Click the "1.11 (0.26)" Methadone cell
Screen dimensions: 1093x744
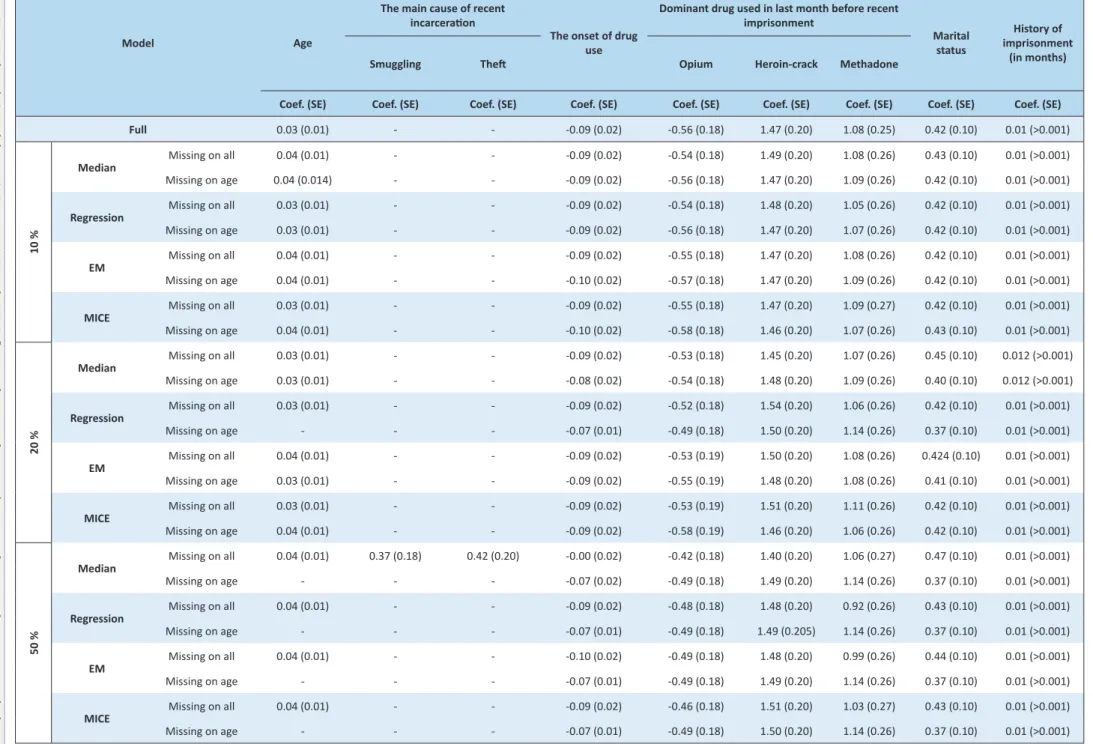click(869, 506)
